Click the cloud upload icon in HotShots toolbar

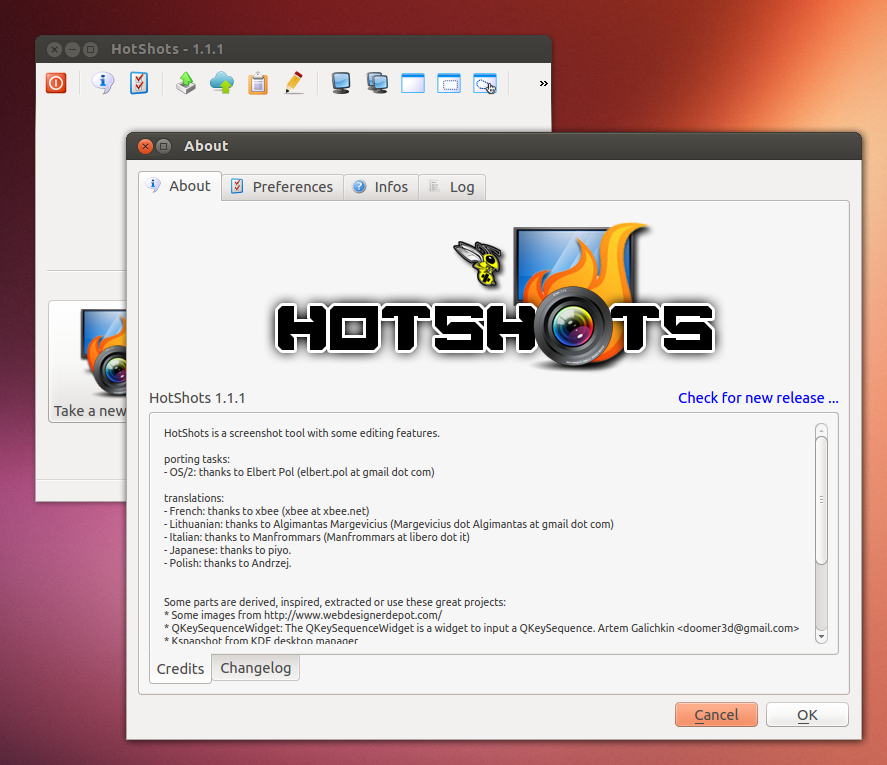click(222, 83)
